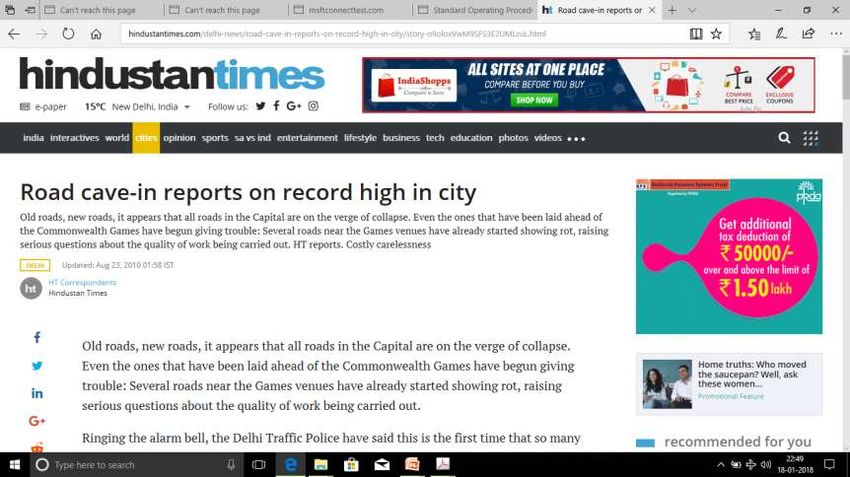Open the india section
850x477 pixels.
[x=33, y=138]
